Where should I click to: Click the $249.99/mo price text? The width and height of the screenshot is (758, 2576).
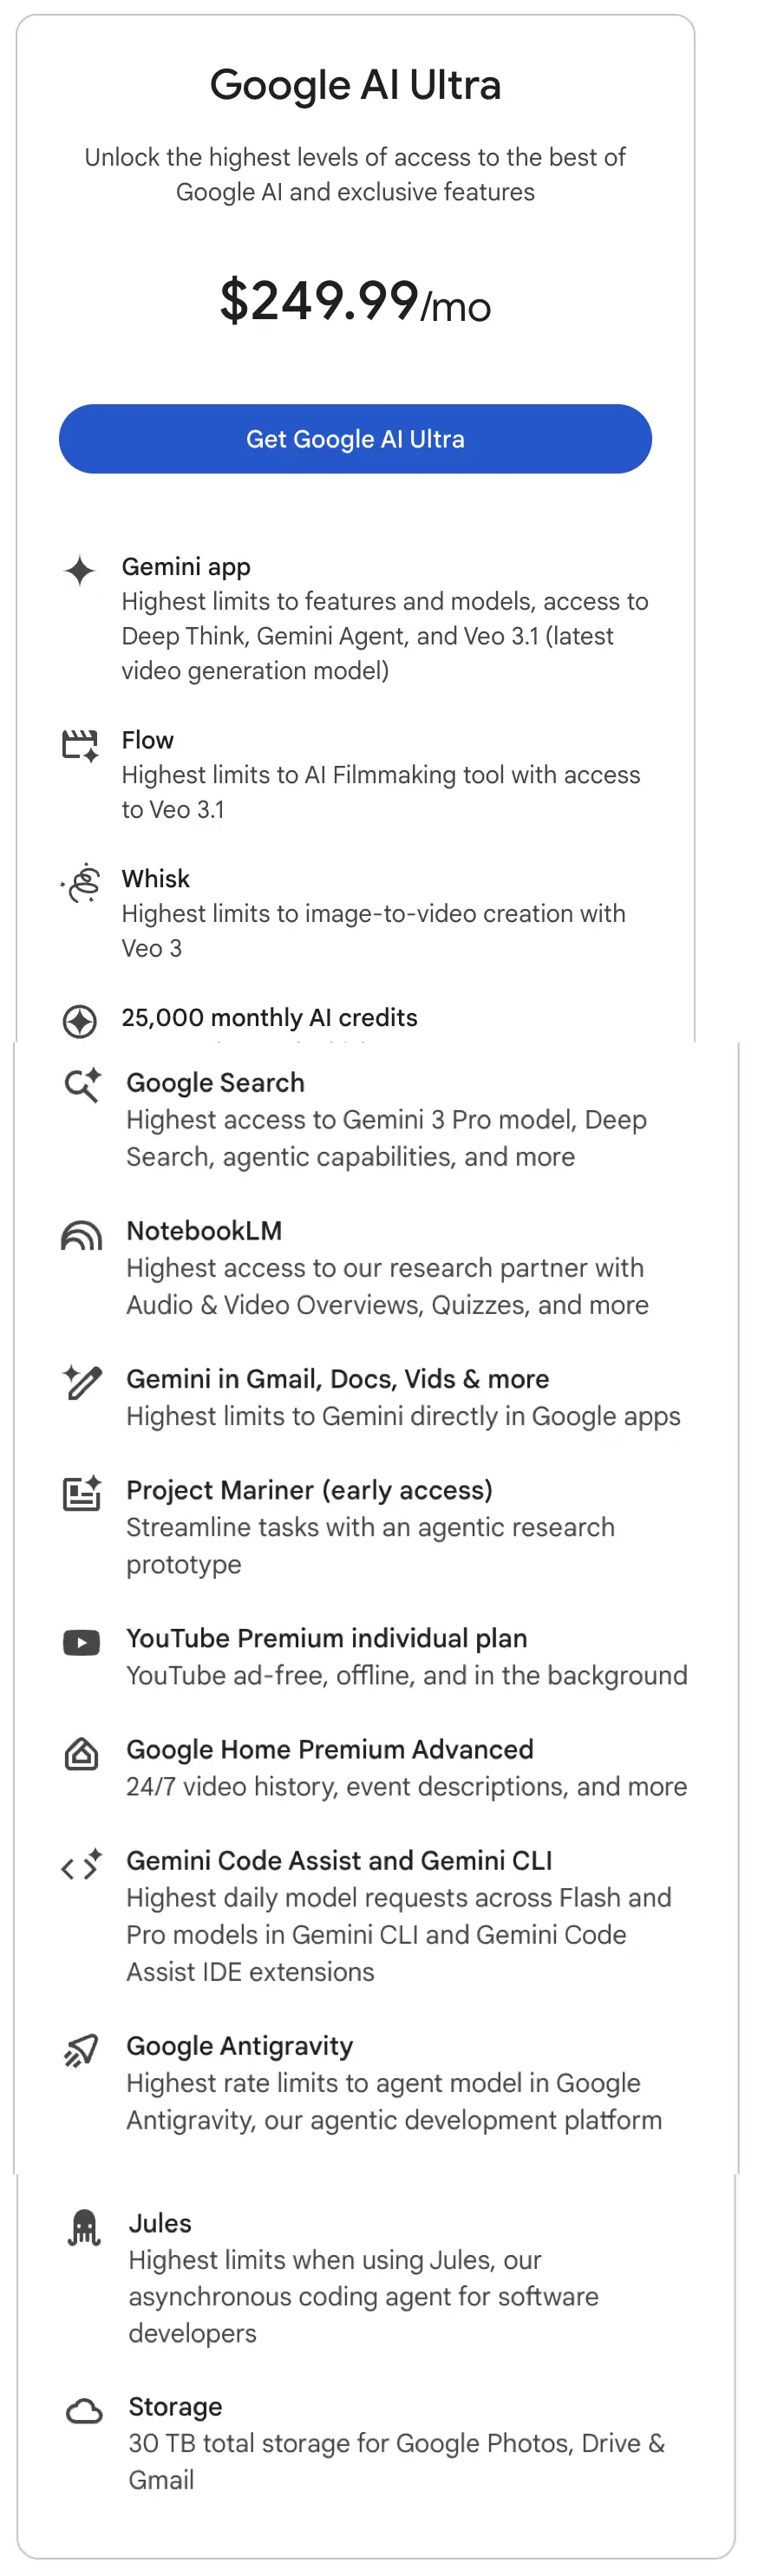[x=355, y=301]
